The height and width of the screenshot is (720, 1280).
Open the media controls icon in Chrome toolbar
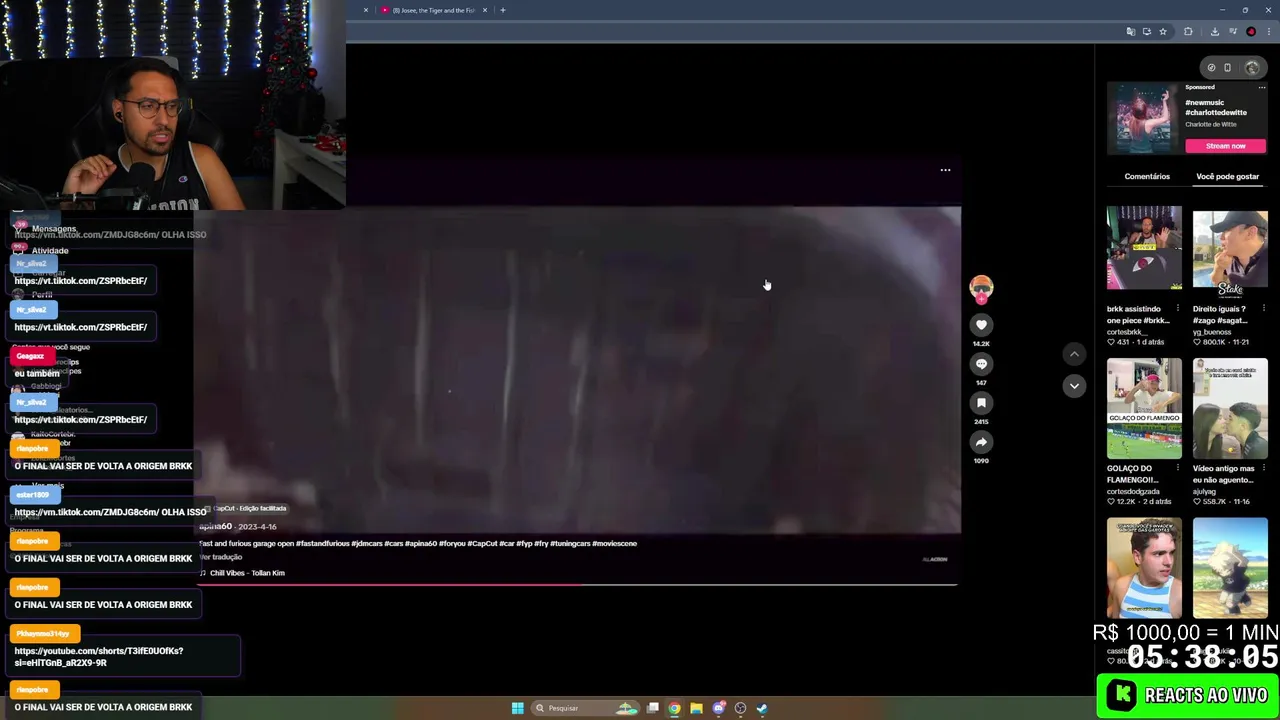(x=1233, y=32)
